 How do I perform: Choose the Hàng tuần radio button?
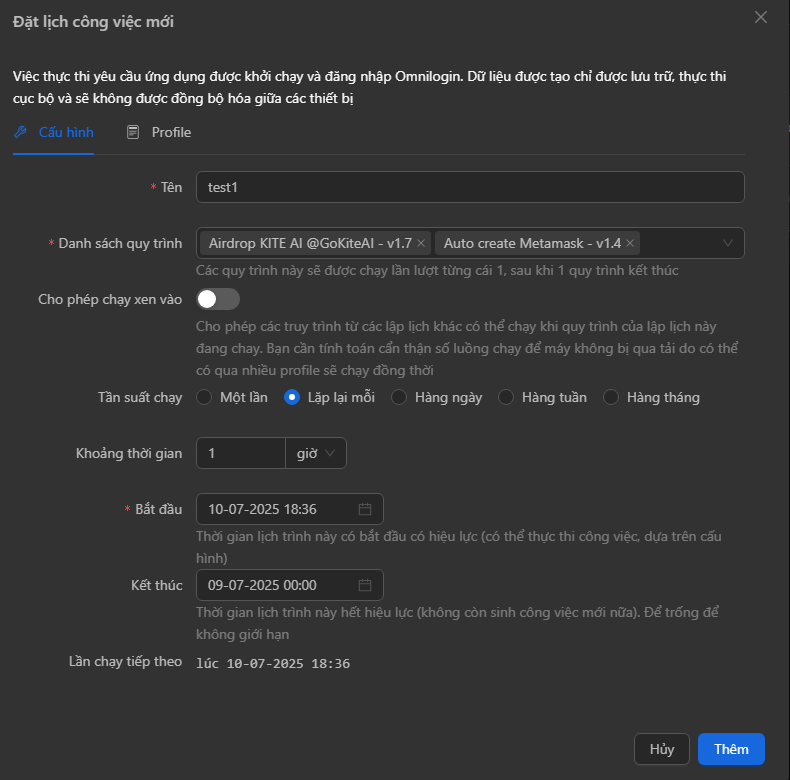(x=506, y=397)
